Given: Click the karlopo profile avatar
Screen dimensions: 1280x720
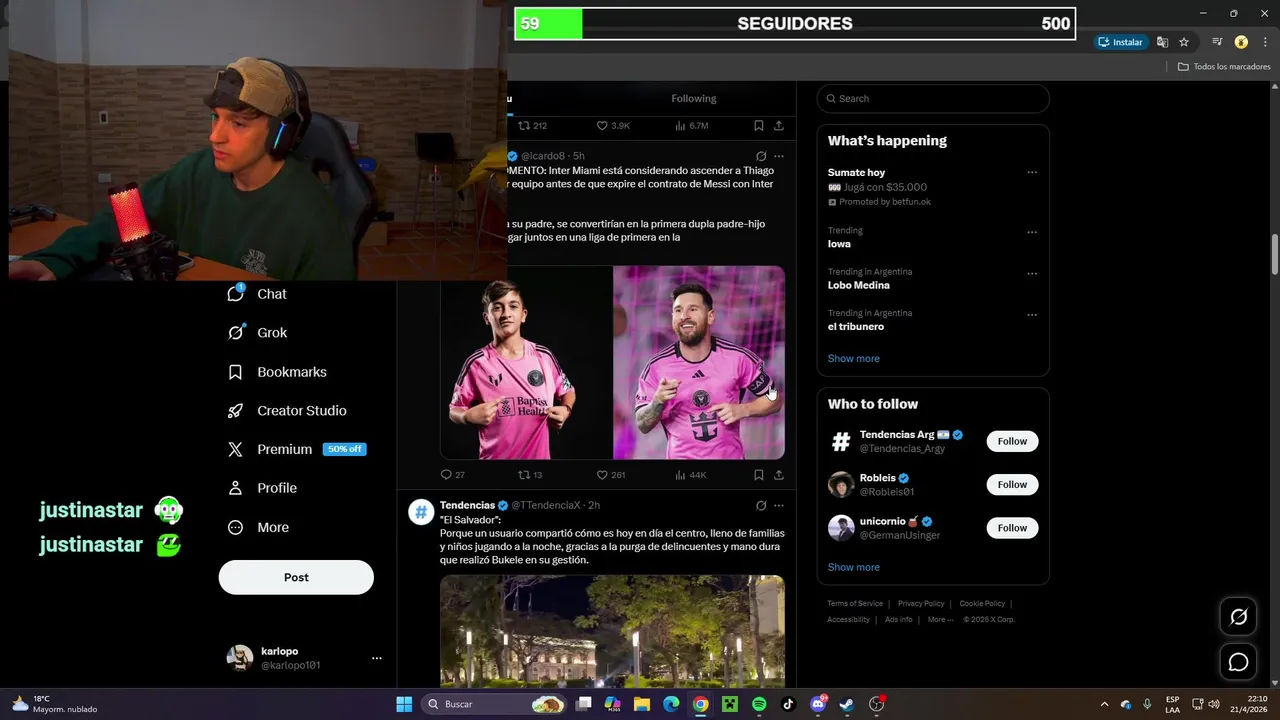Looking at the screenshot, I should tap(240, 658).
